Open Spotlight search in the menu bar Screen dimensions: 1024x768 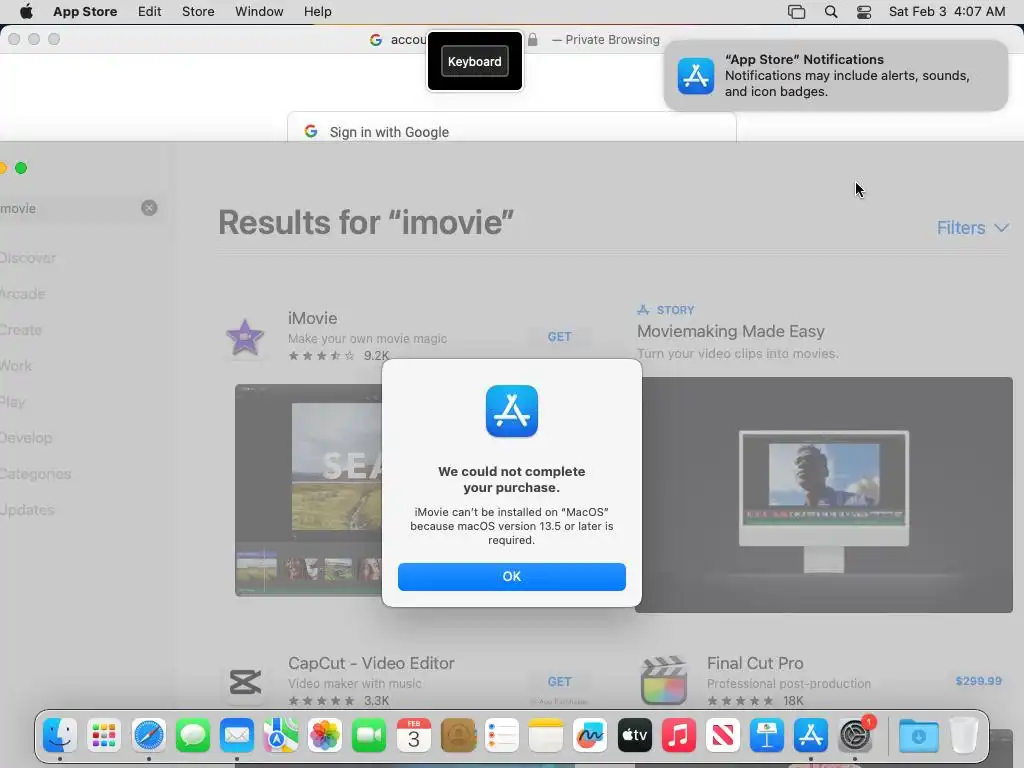(x=831, y=11)
